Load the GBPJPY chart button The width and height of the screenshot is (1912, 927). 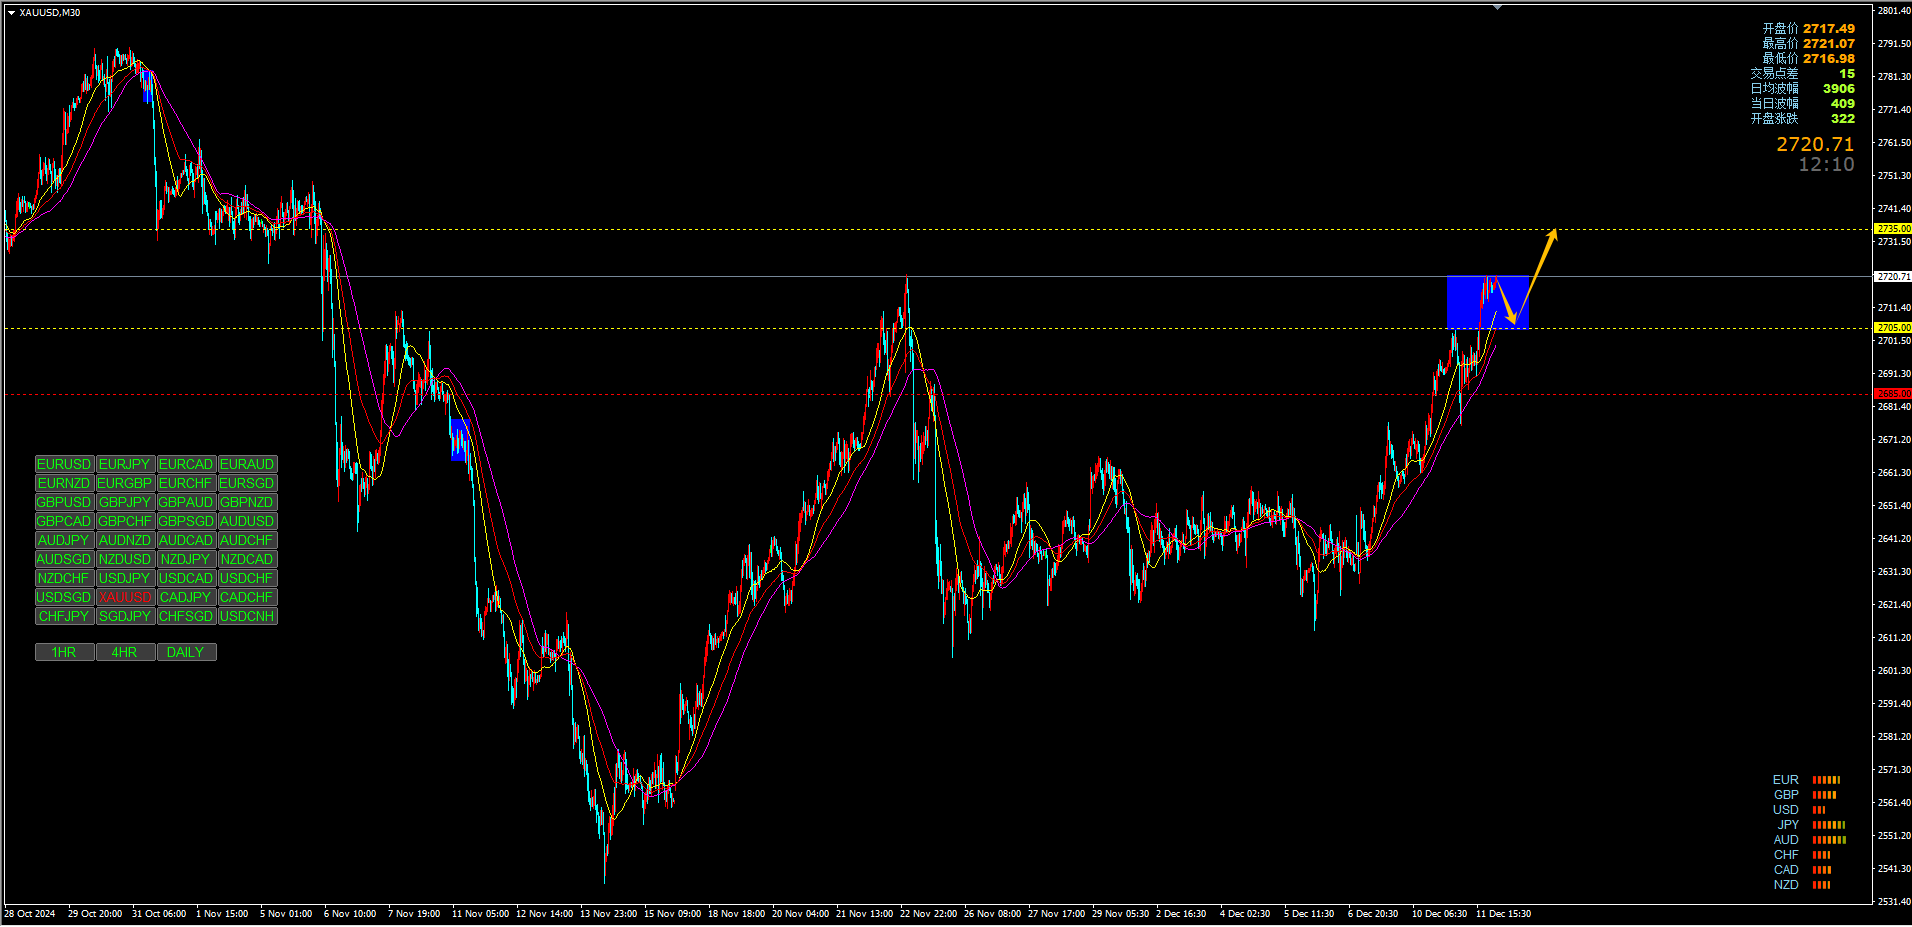(x=125, y=502)
